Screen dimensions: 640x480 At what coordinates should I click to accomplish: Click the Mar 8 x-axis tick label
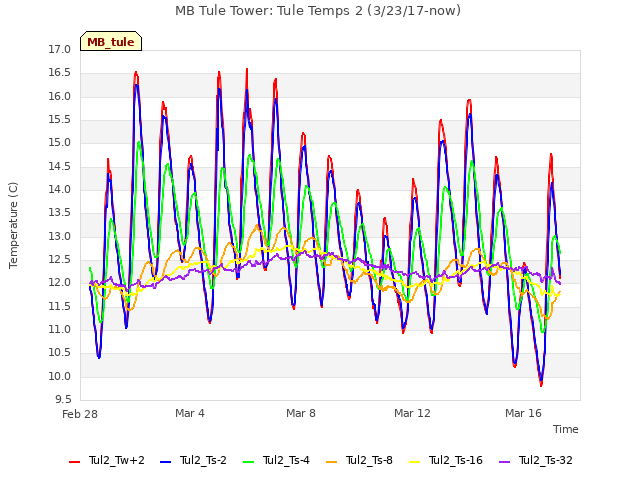301,413
